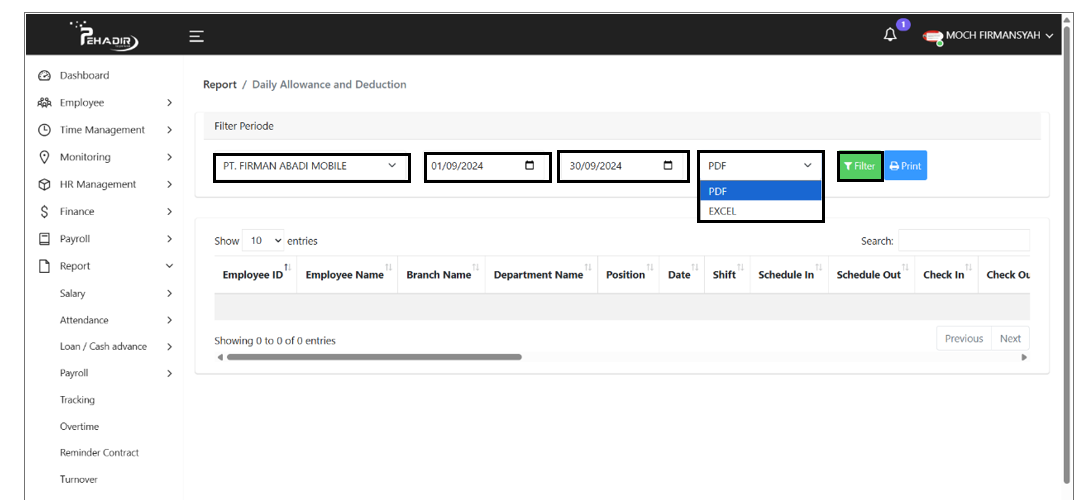The width and height of the screenshot is (1086, 500).
Task: Click into the table Search field
Action: (962, 241)
